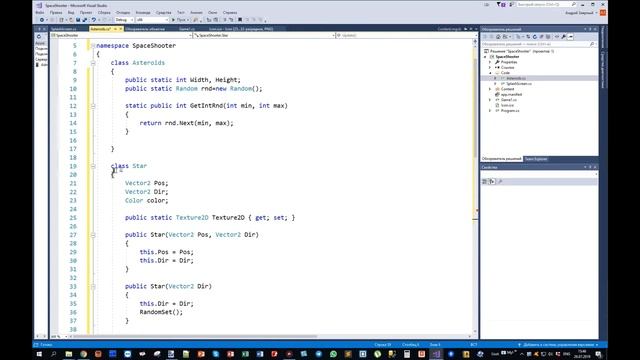Collapse the Star(Vector2 Pos, Vector2 Dir) constructor
640x360 pixels.
click(93, 235)
